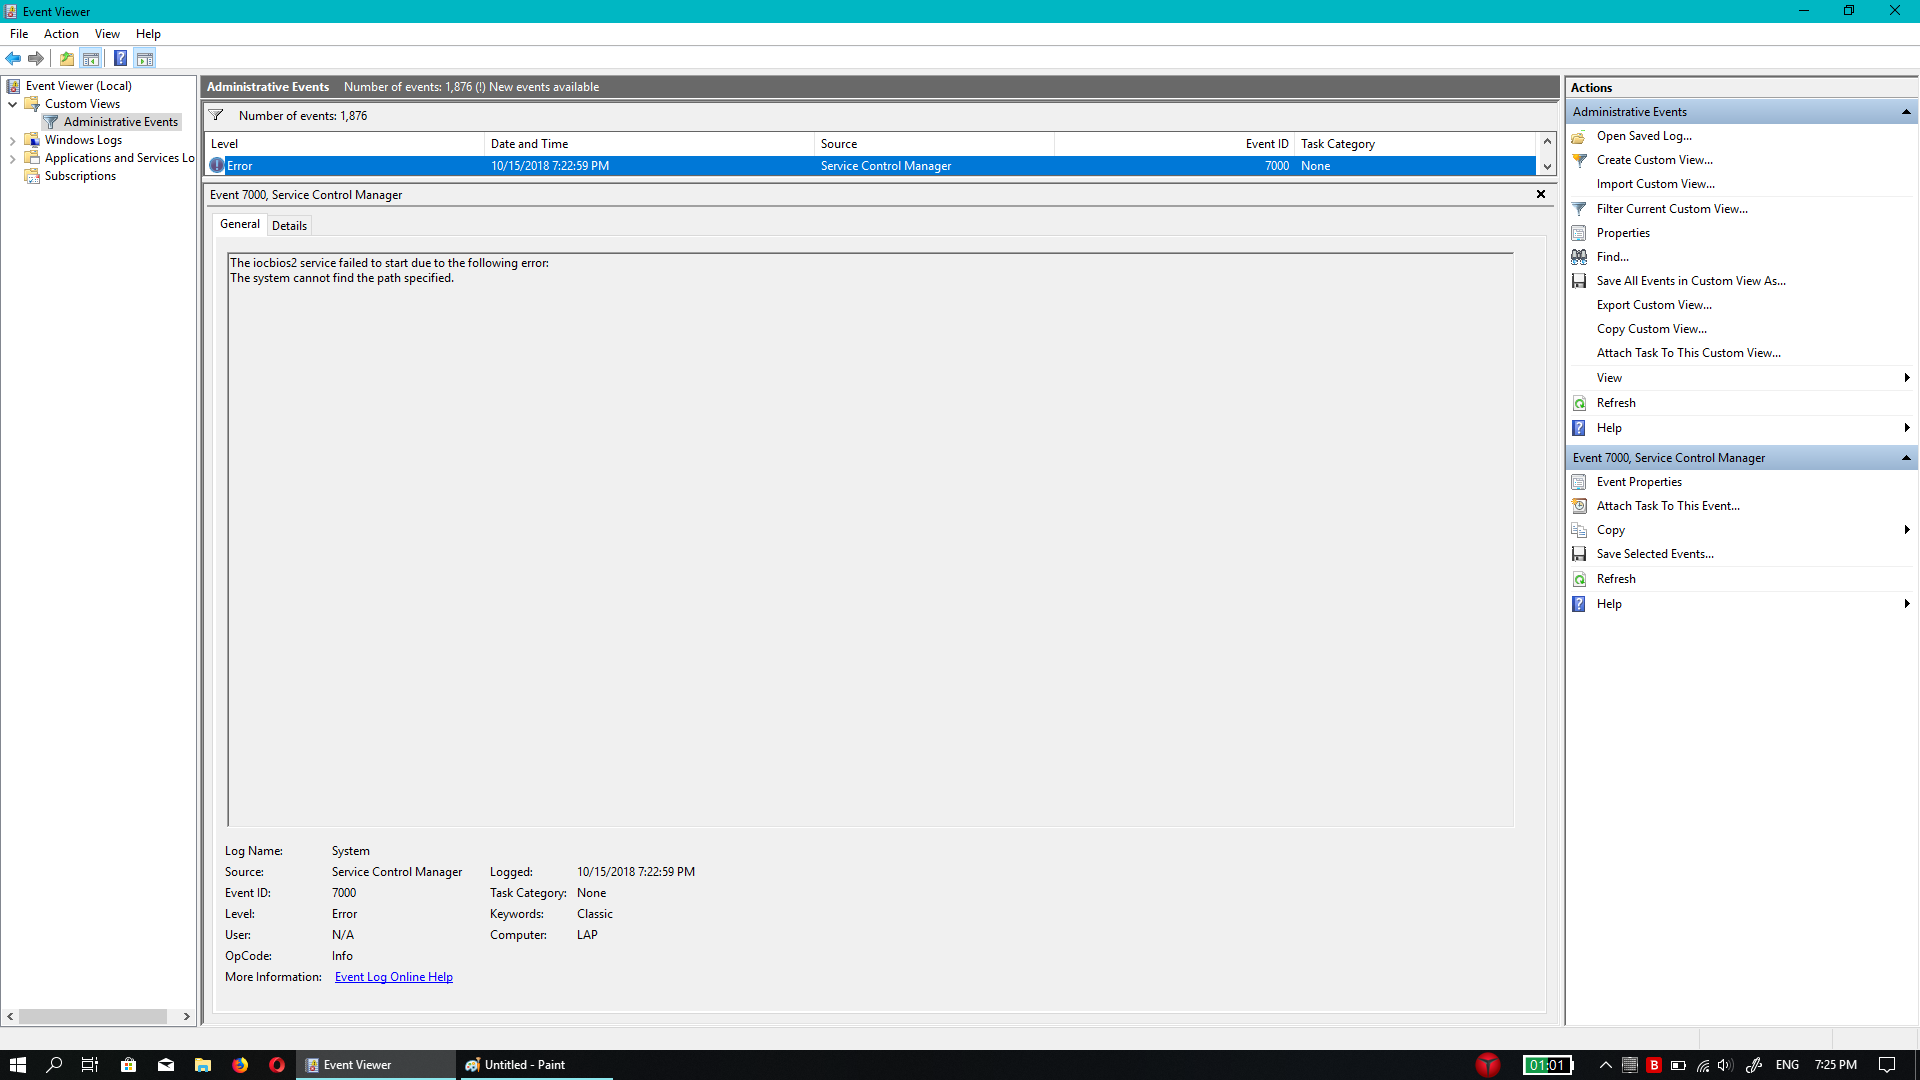Select Subscriptions in the tree
This screenshot has width=1920, height=1080.
coord(80,176)
